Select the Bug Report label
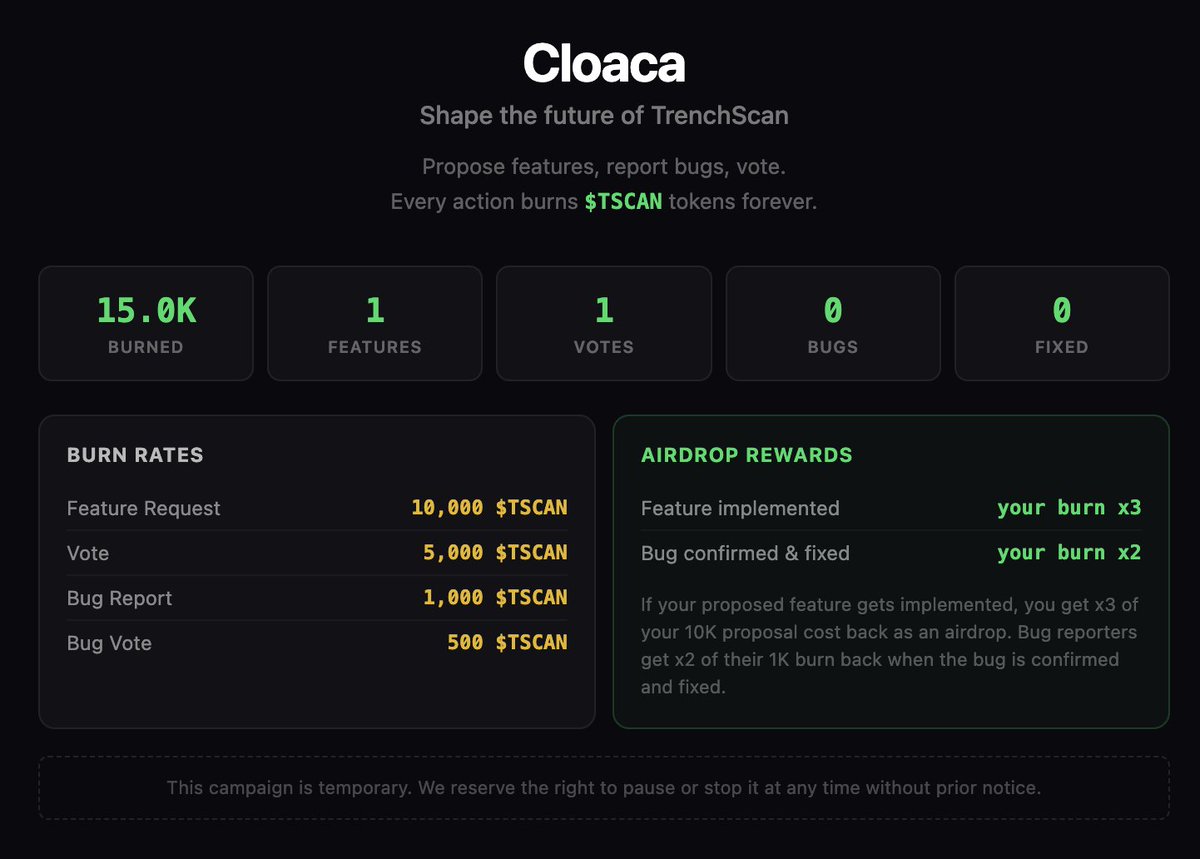The height and width of the screenshot is (859, 1200). (119, 598)
